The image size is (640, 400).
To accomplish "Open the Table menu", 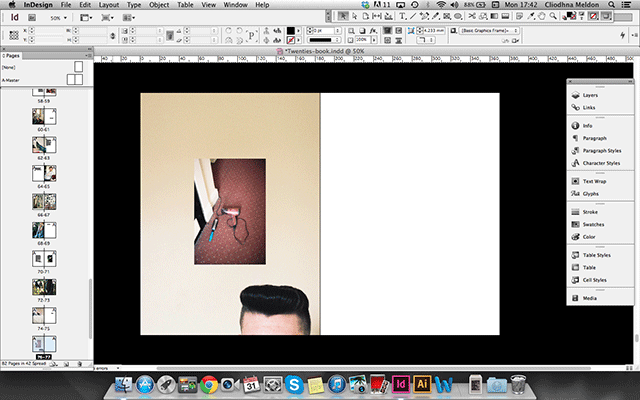I will coord(185,5).
